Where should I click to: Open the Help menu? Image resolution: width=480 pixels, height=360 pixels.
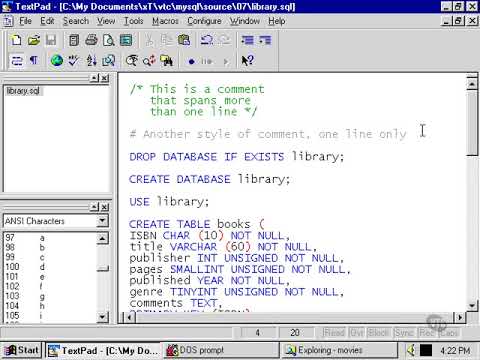277,21
